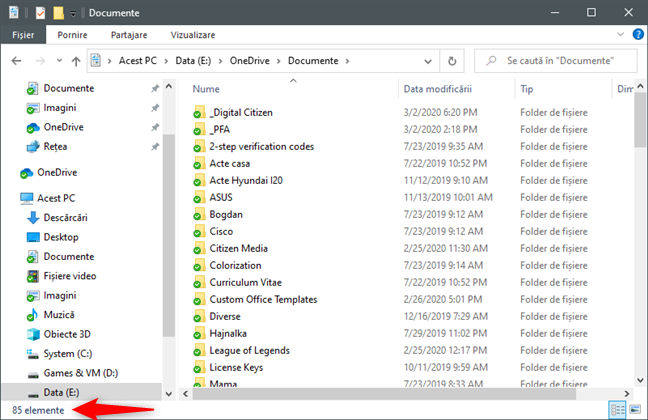Click Properties icon in quick access toolbar

(x=40, y=13)
